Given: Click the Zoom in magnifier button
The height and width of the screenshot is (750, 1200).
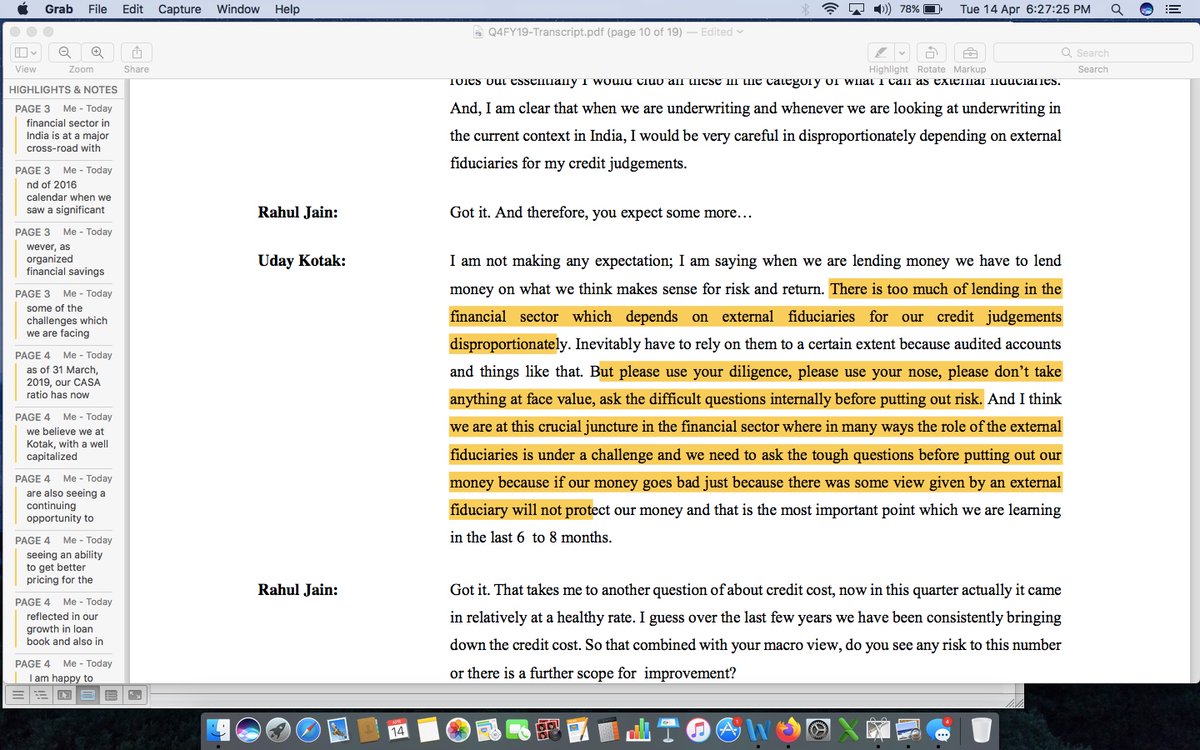Looking at the screenshot, I should 97,52.
